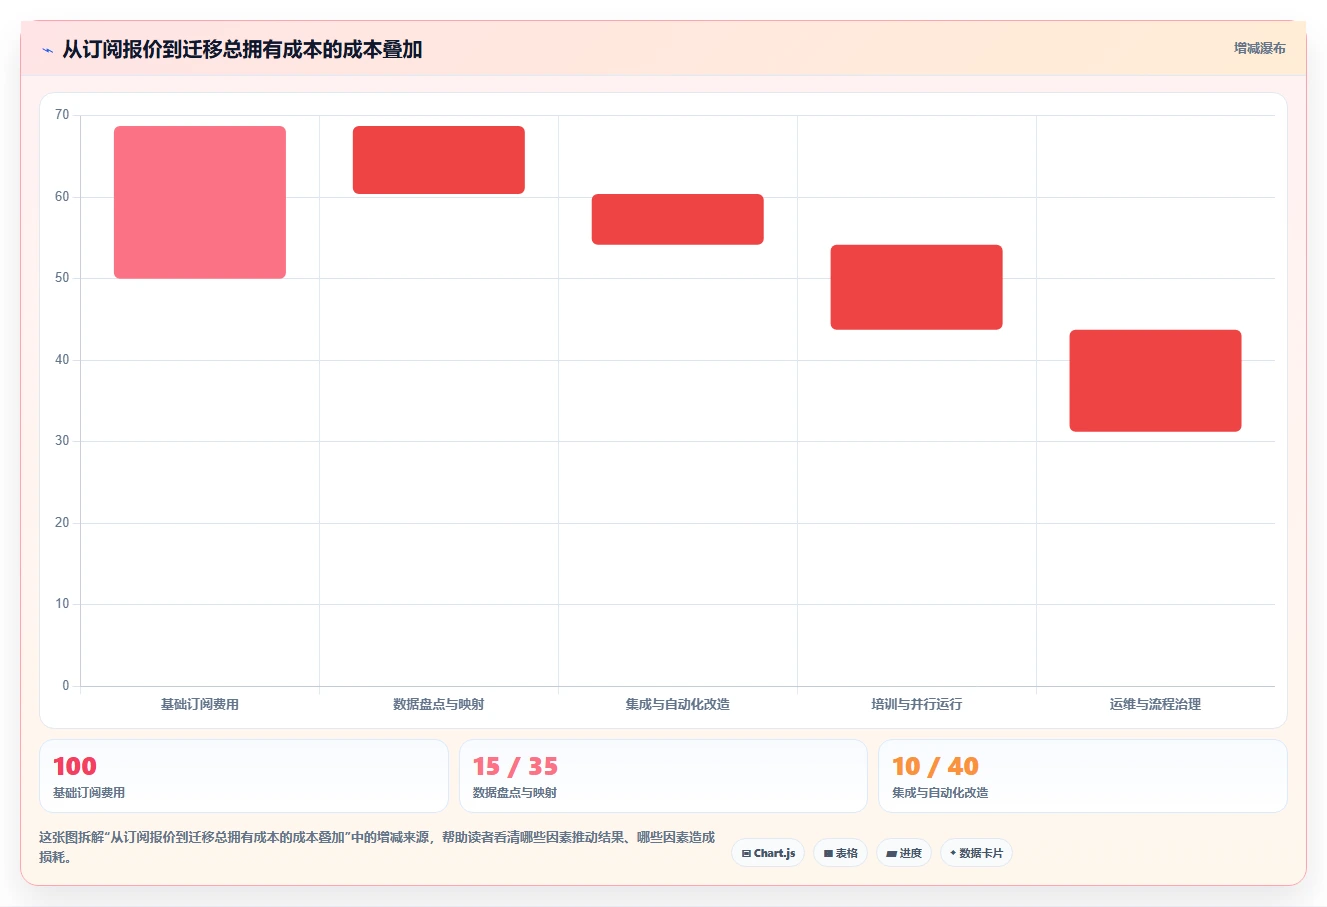Click the x-axis label 运维与流程治理
The image size is (1327, 907).
click(x=1156, y=704)
